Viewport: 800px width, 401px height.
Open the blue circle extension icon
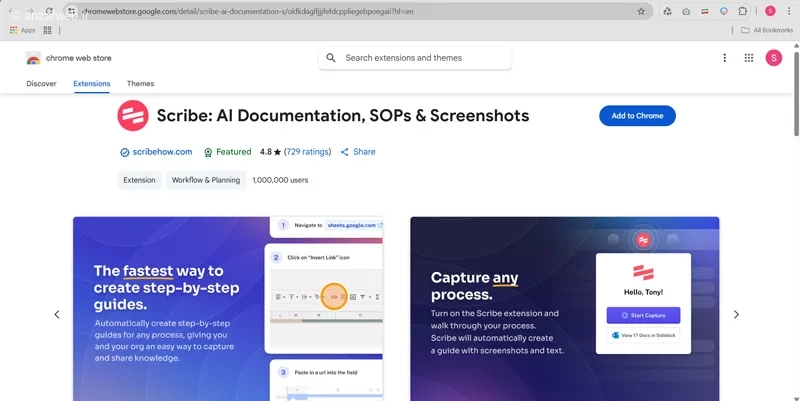click(x=723, y=11)
